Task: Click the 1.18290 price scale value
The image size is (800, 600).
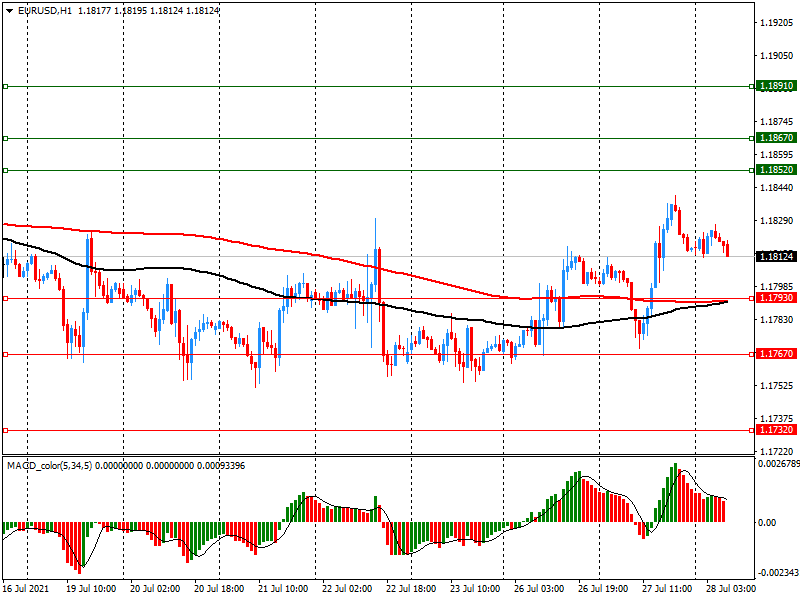Action: [x=777, y=221]
